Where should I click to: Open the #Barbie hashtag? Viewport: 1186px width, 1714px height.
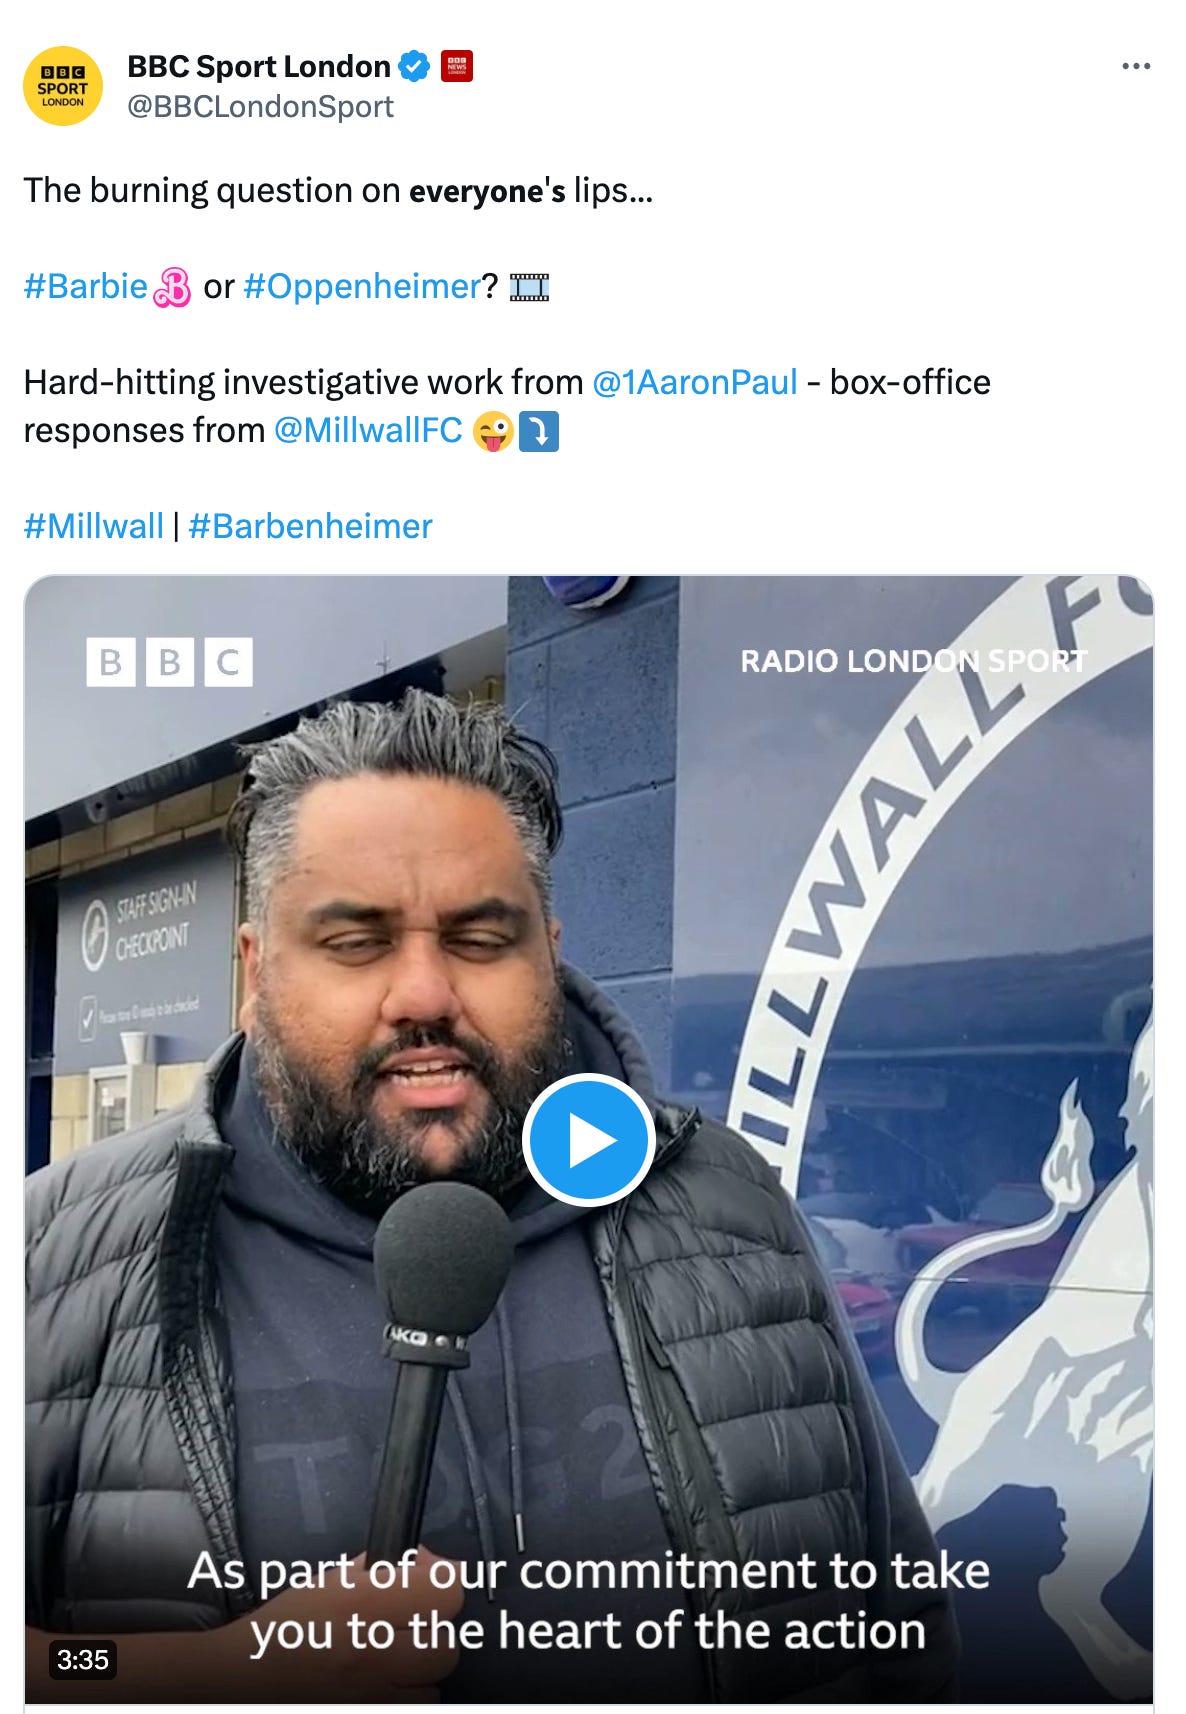[x=86, y=287]
